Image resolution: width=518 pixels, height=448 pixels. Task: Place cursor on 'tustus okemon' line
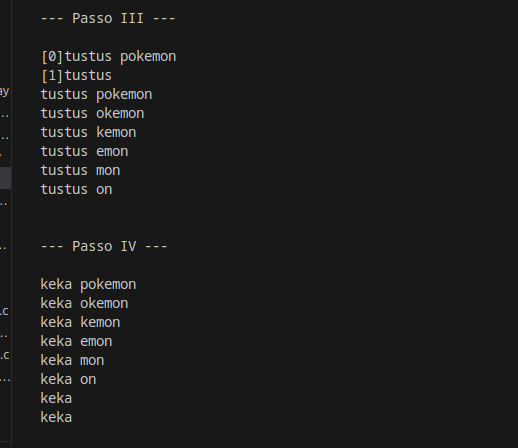tap(92, 113)
